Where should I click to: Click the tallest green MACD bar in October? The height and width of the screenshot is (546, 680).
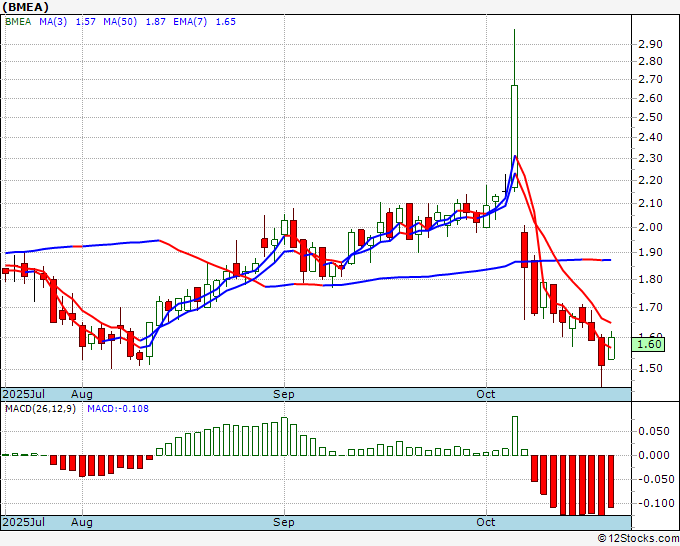(x=515, y=436)
